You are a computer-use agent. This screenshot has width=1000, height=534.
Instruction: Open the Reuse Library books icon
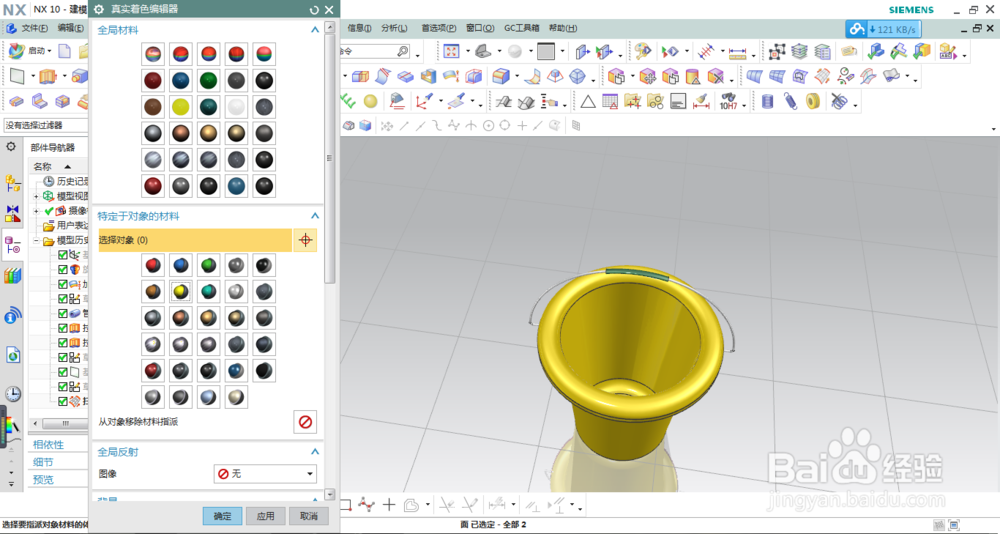(13, 276)
